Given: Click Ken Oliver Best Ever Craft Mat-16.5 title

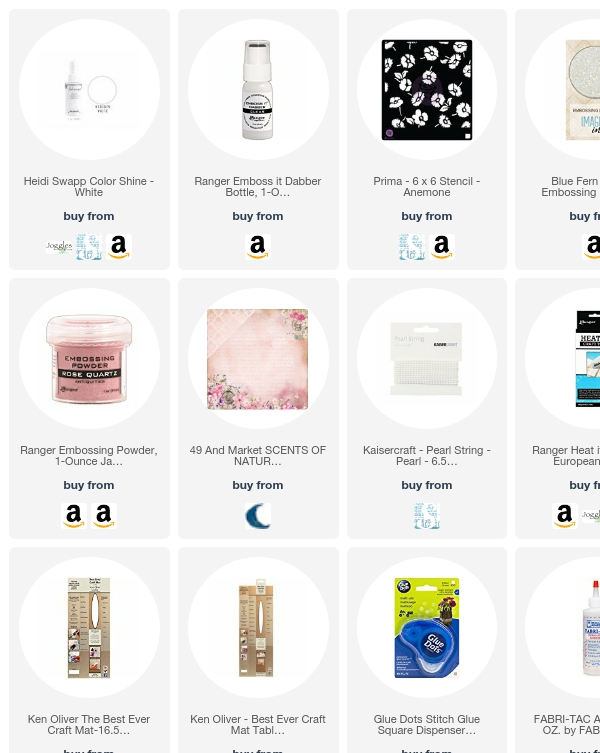Looking at the screenshot, I should point(89,725).
